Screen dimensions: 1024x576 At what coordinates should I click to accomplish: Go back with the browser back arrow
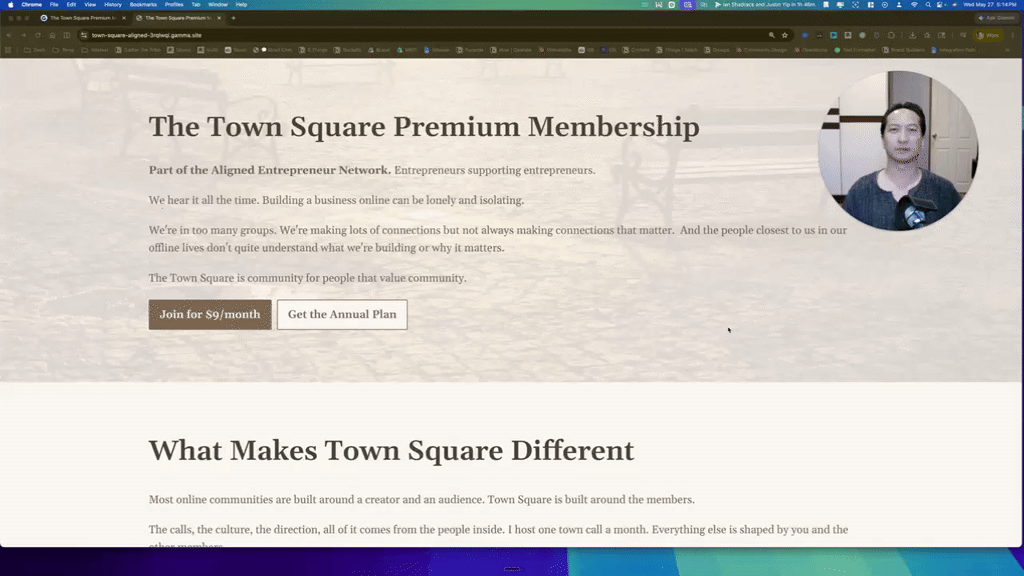click(9, 35)
